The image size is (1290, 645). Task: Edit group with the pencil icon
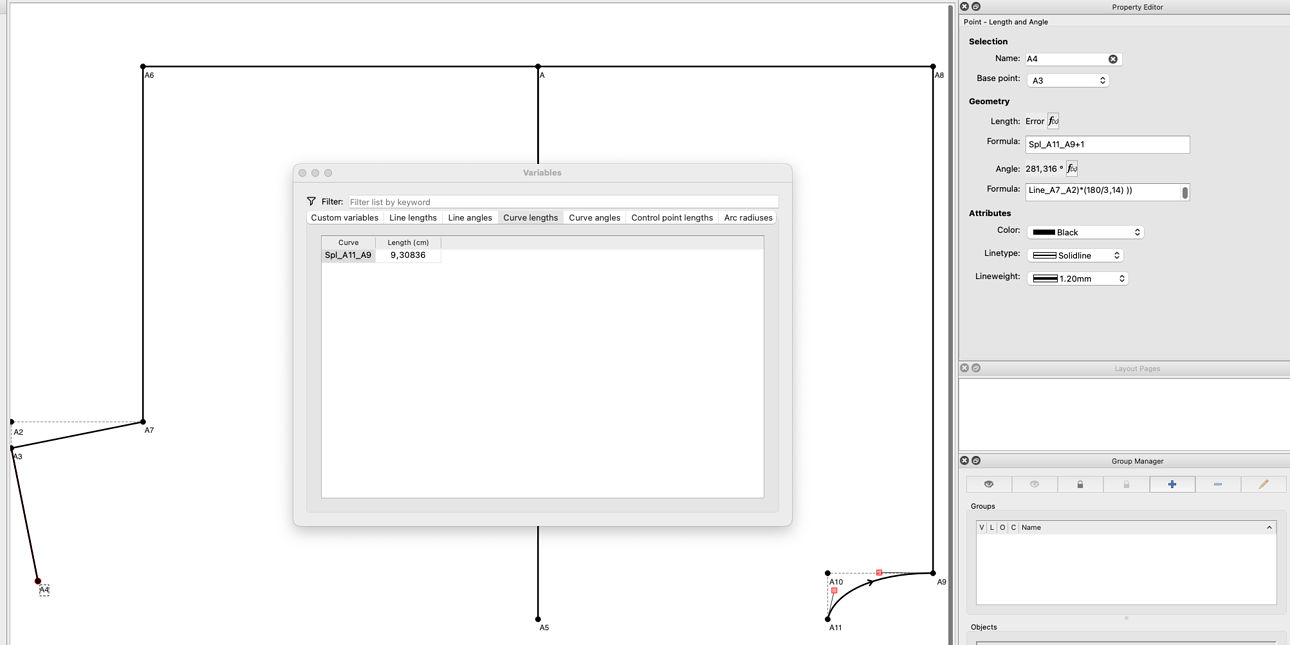click(x=1263, y=484)
